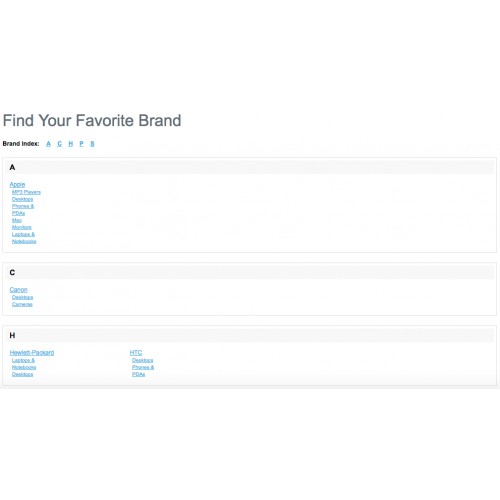Open Mac category under Apple
Image resolution: width=500 pixels, height=500 pixels.
point(17,220)
